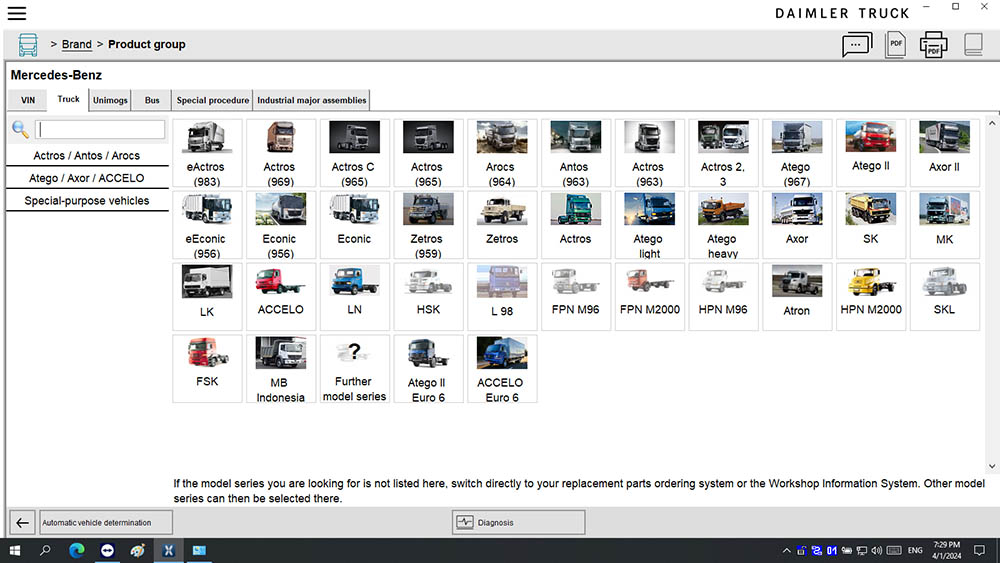
Task: Select Actros (969) model series
Action: (x=281, y=153)
